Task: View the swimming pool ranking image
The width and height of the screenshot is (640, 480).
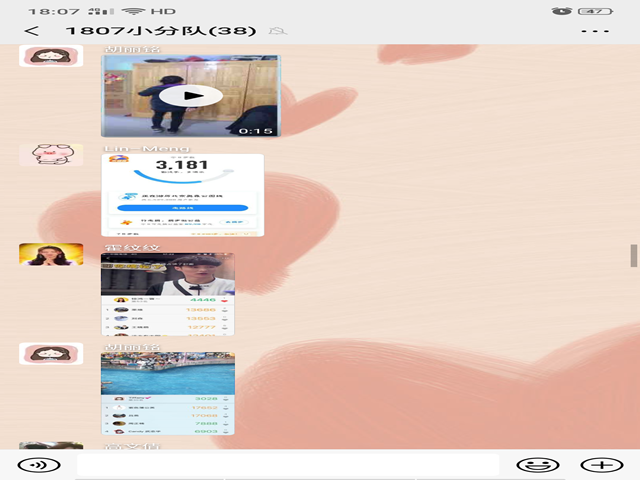Action: point(168,393)
